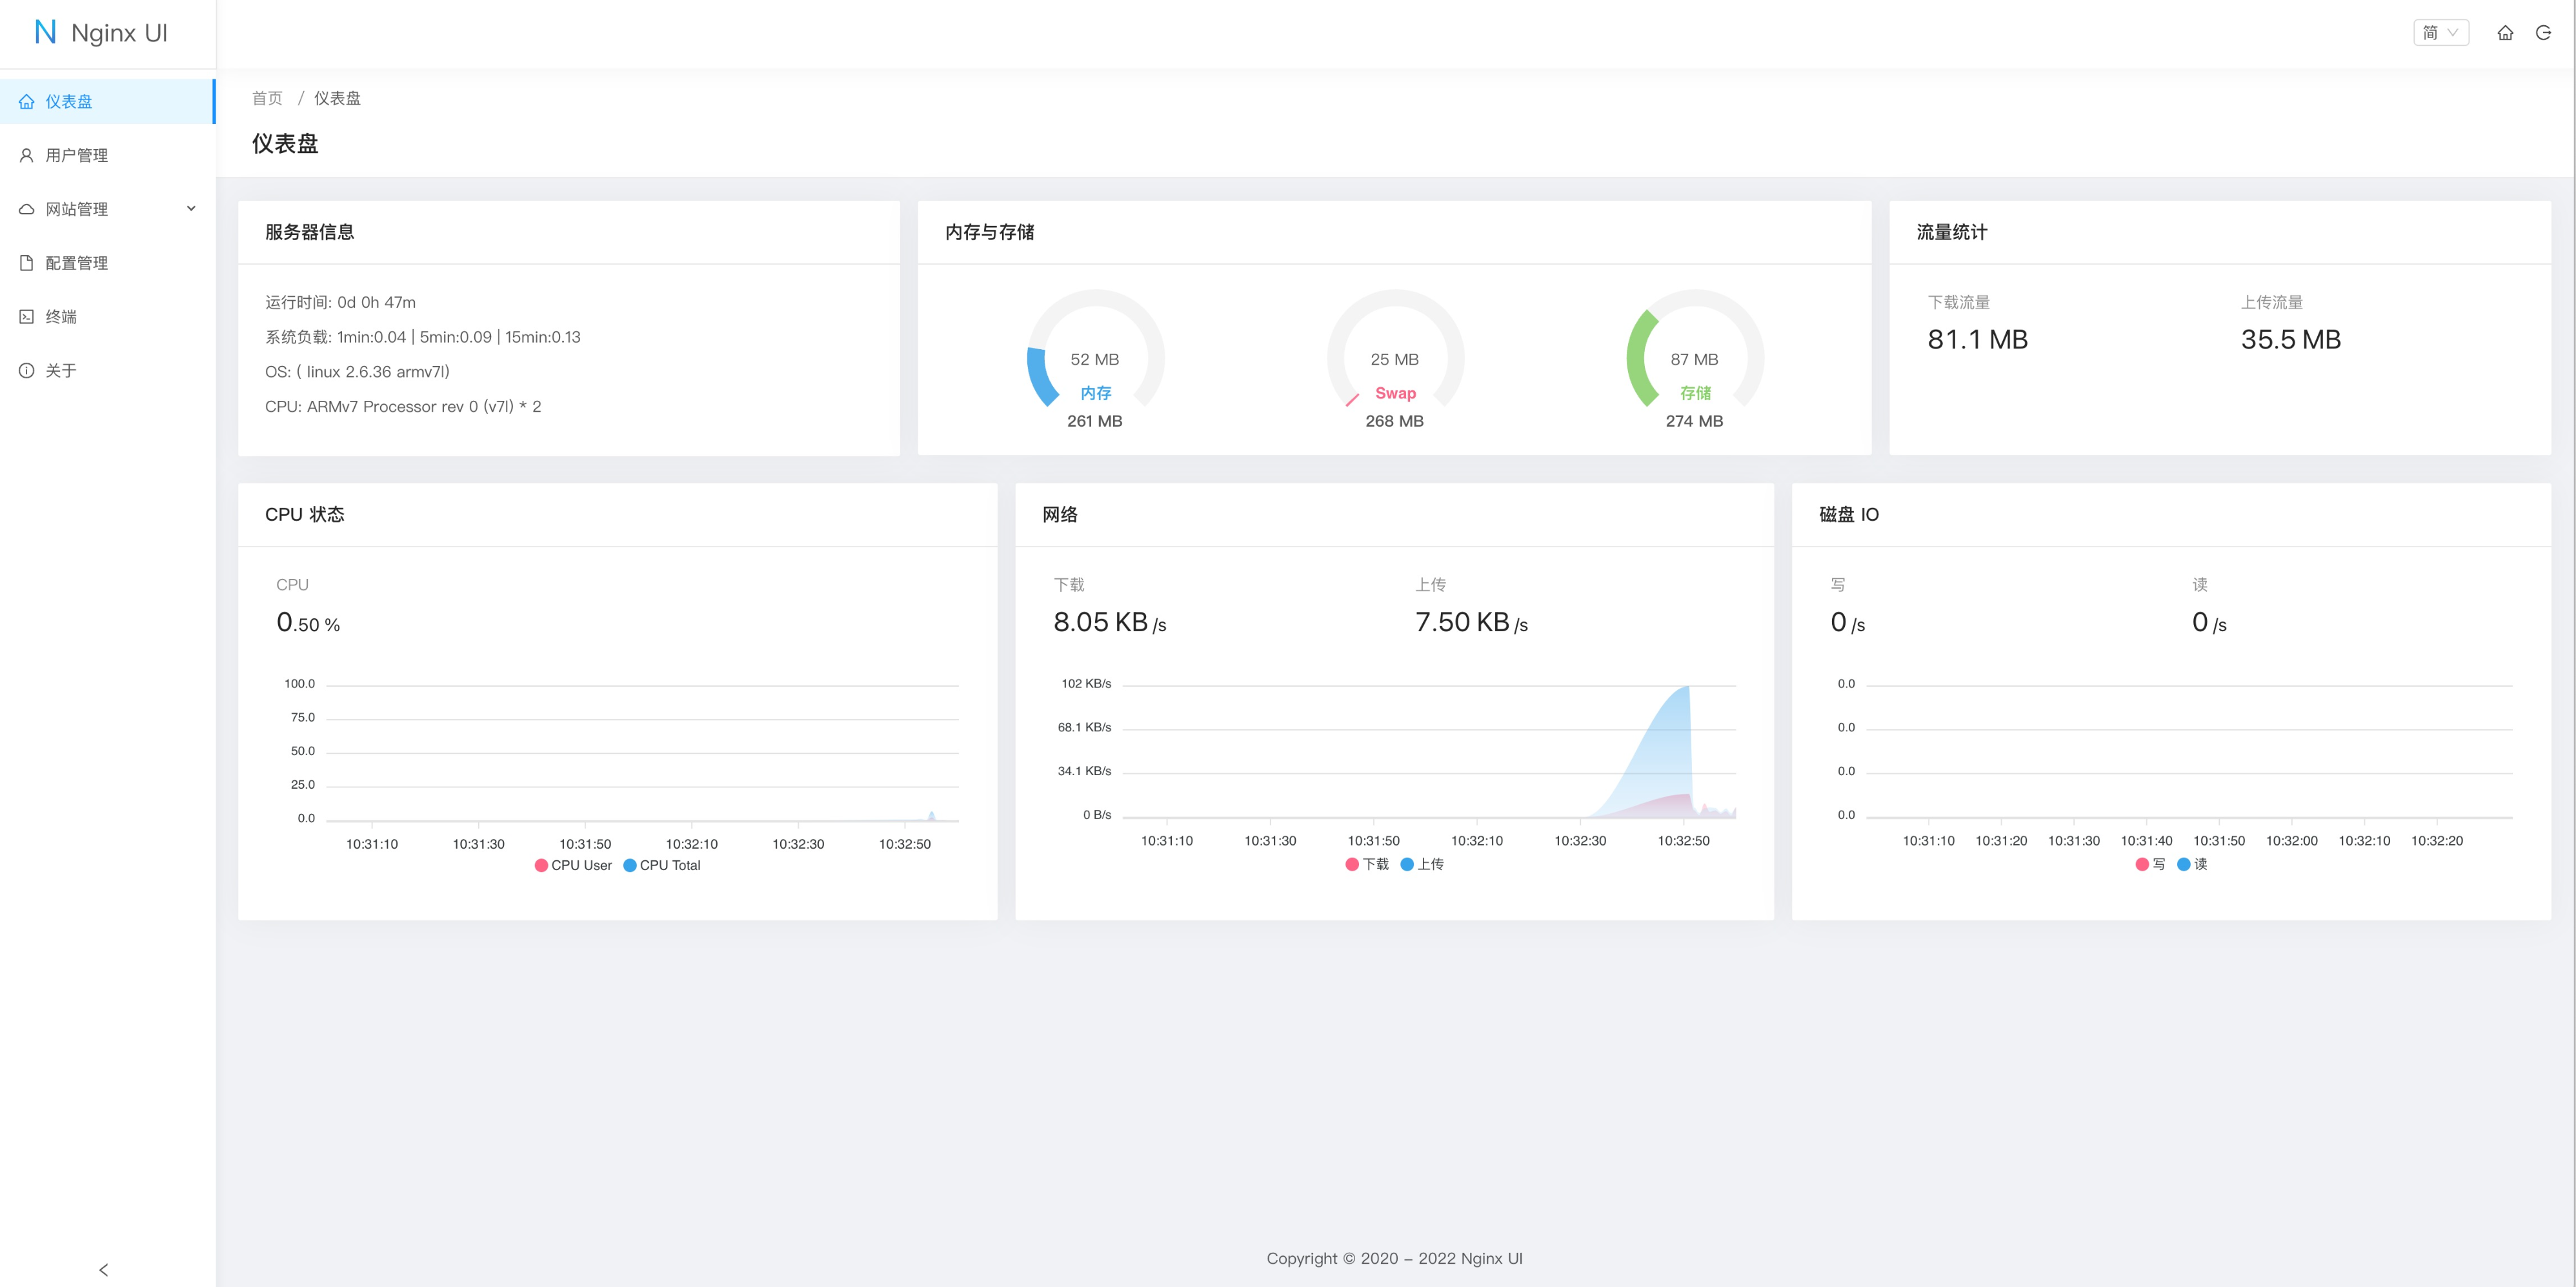Click the Nginx UI logo icon
The width and height of the screenshot is (2576, 1287).
tap(45, 33)
